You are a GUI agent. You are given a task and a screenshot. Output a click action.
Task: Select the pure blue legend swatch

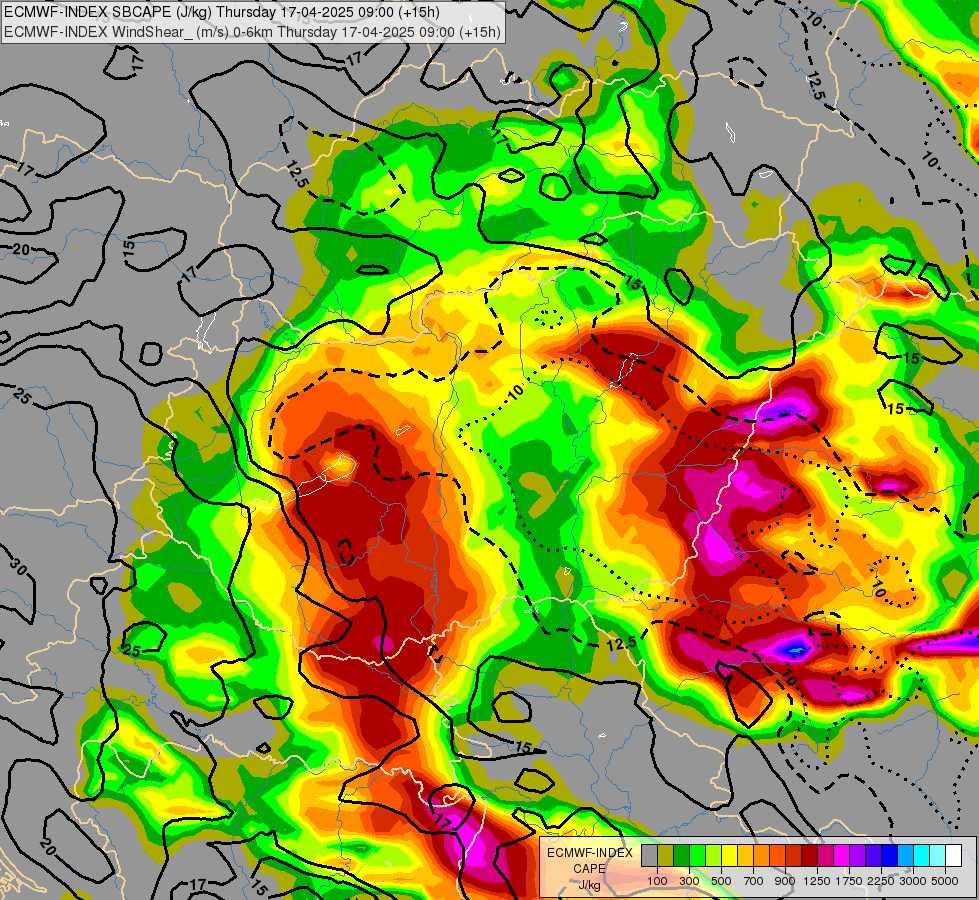(x=890, y=856)
